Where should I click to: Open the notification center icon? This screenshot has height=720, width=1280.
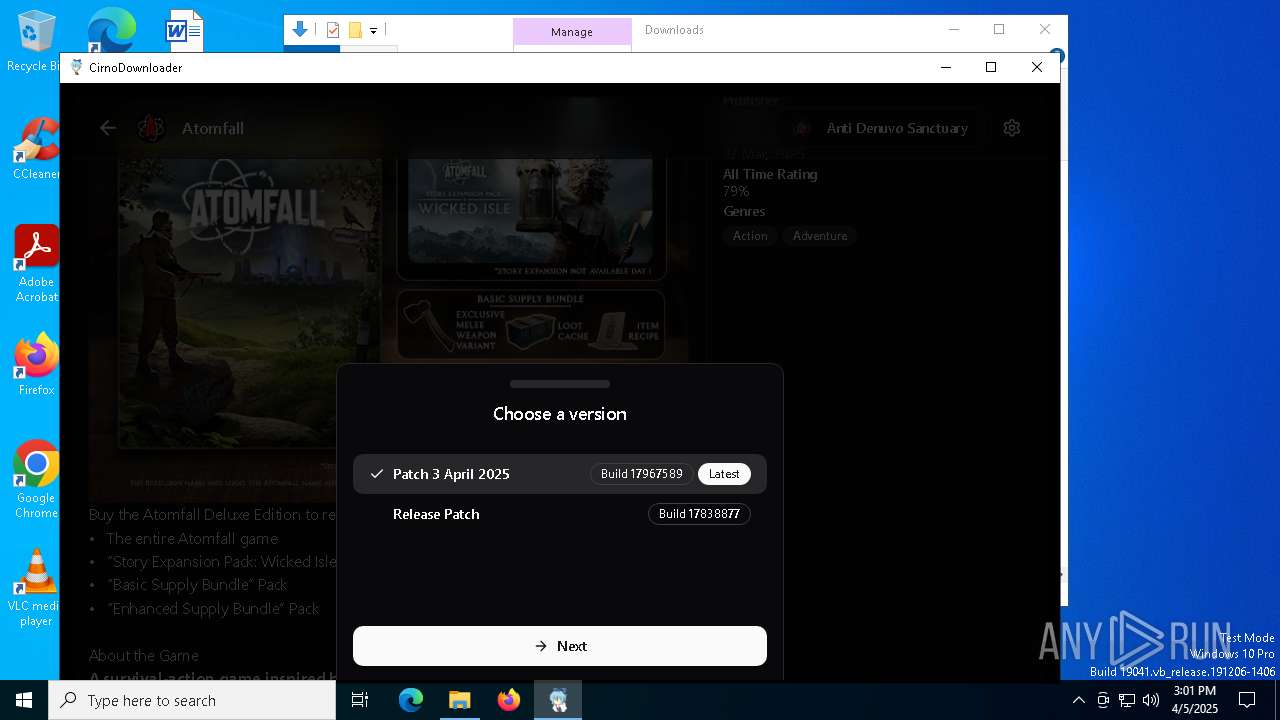point(1247,700)
